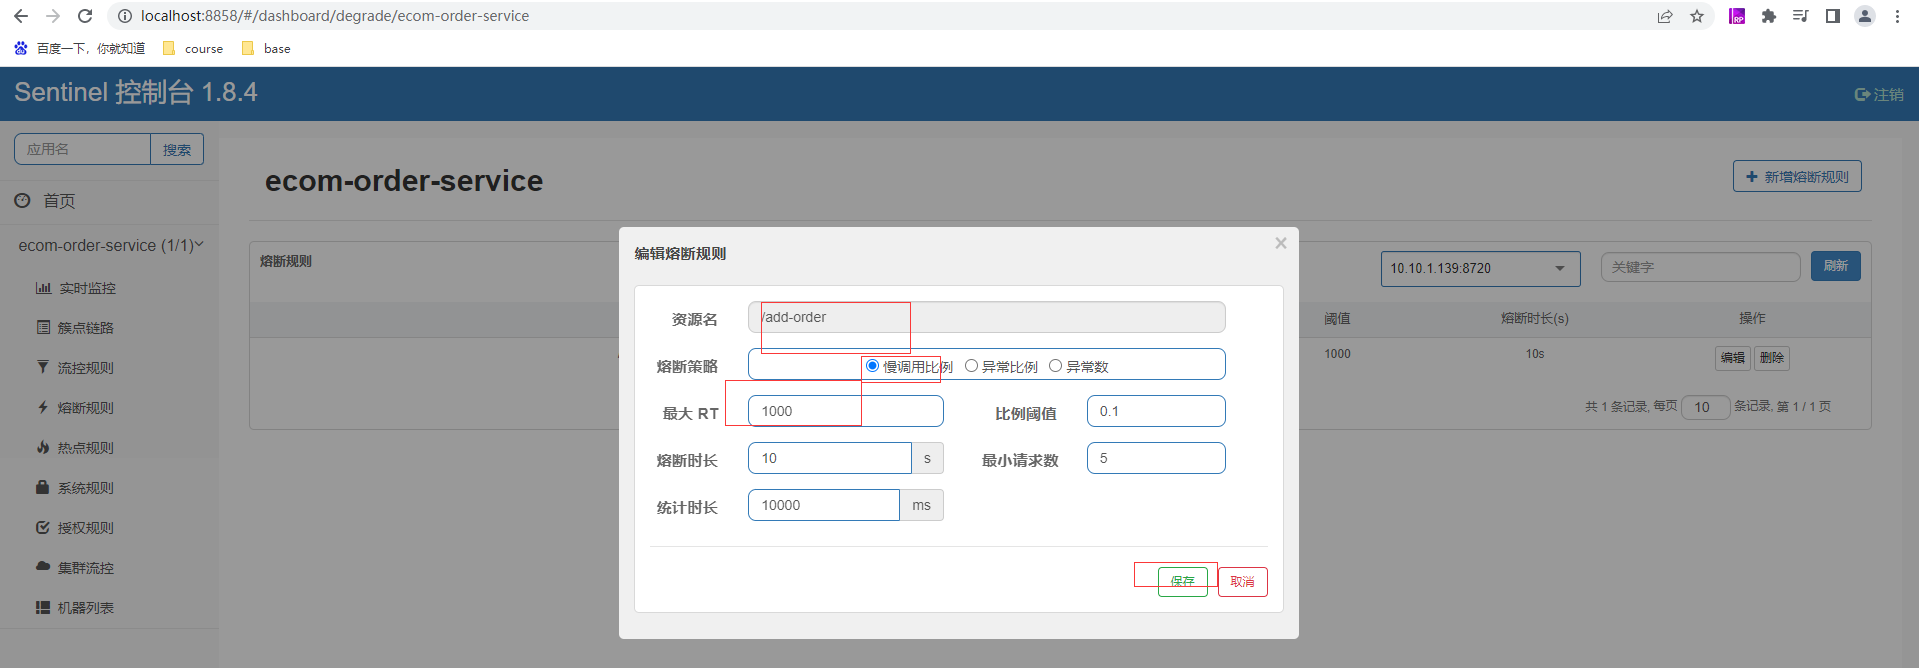
Task: Click the 最大 RT field
Action: (x=846, y=411)
